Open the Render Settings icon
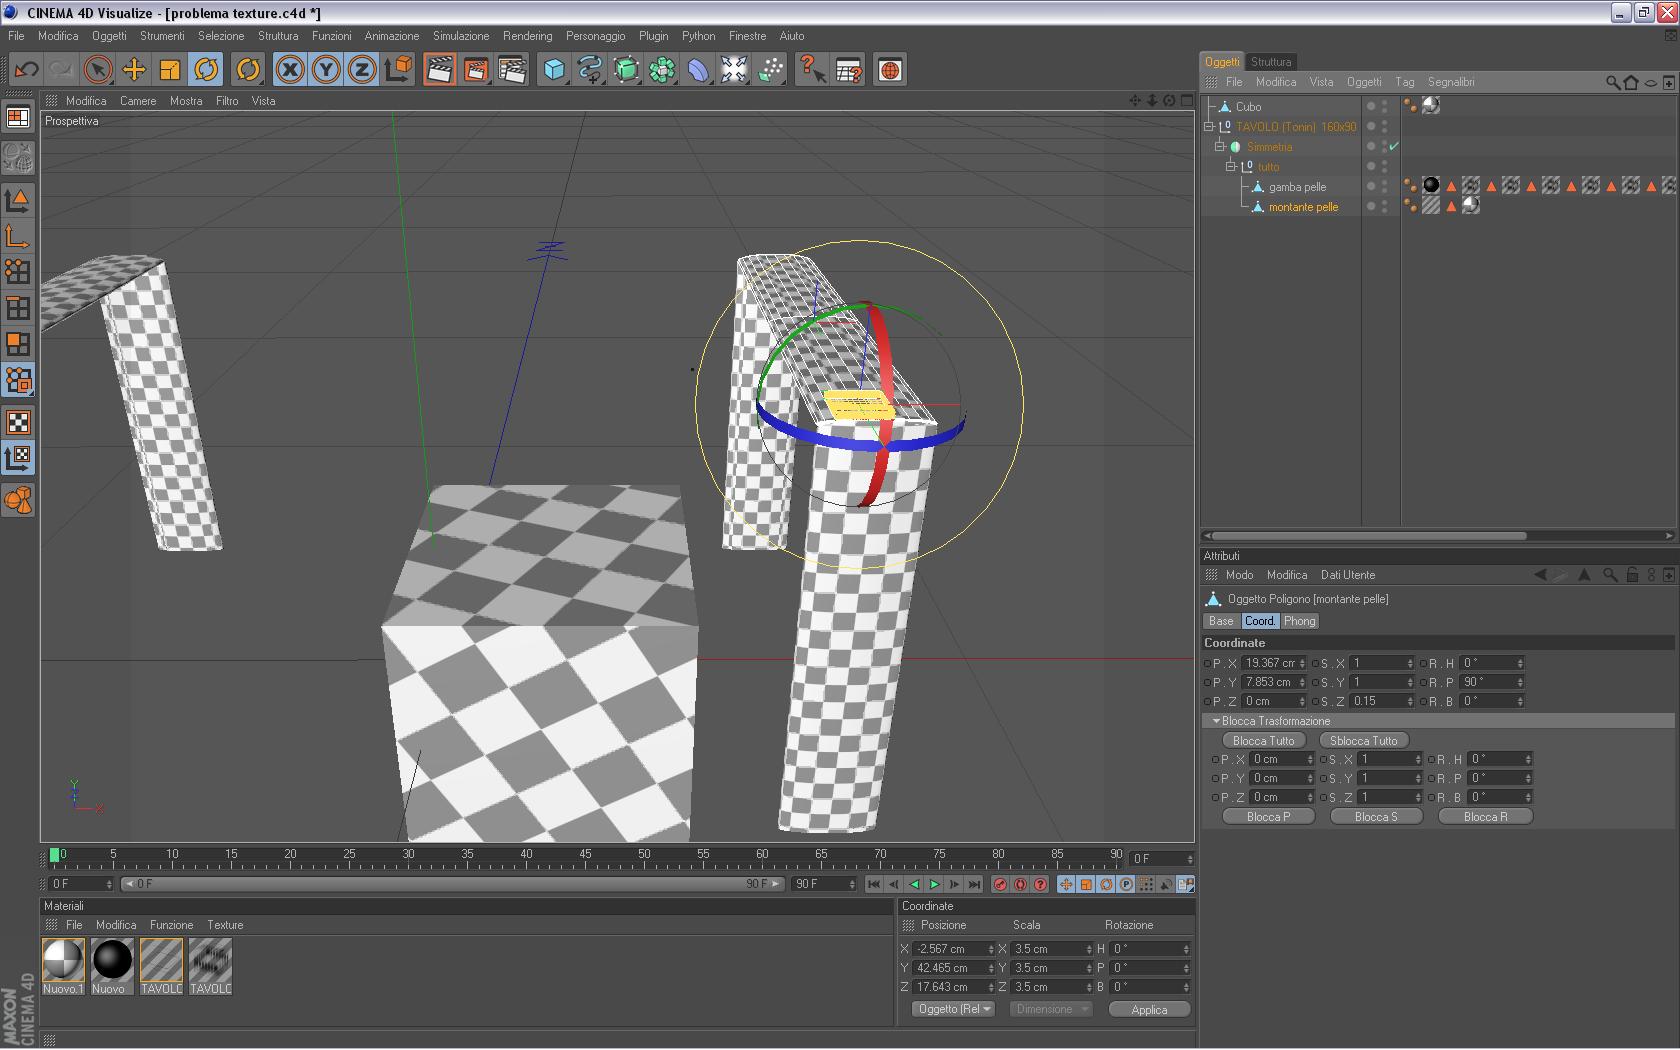This screenshot has width=1680, height=1050. point(511,70)
